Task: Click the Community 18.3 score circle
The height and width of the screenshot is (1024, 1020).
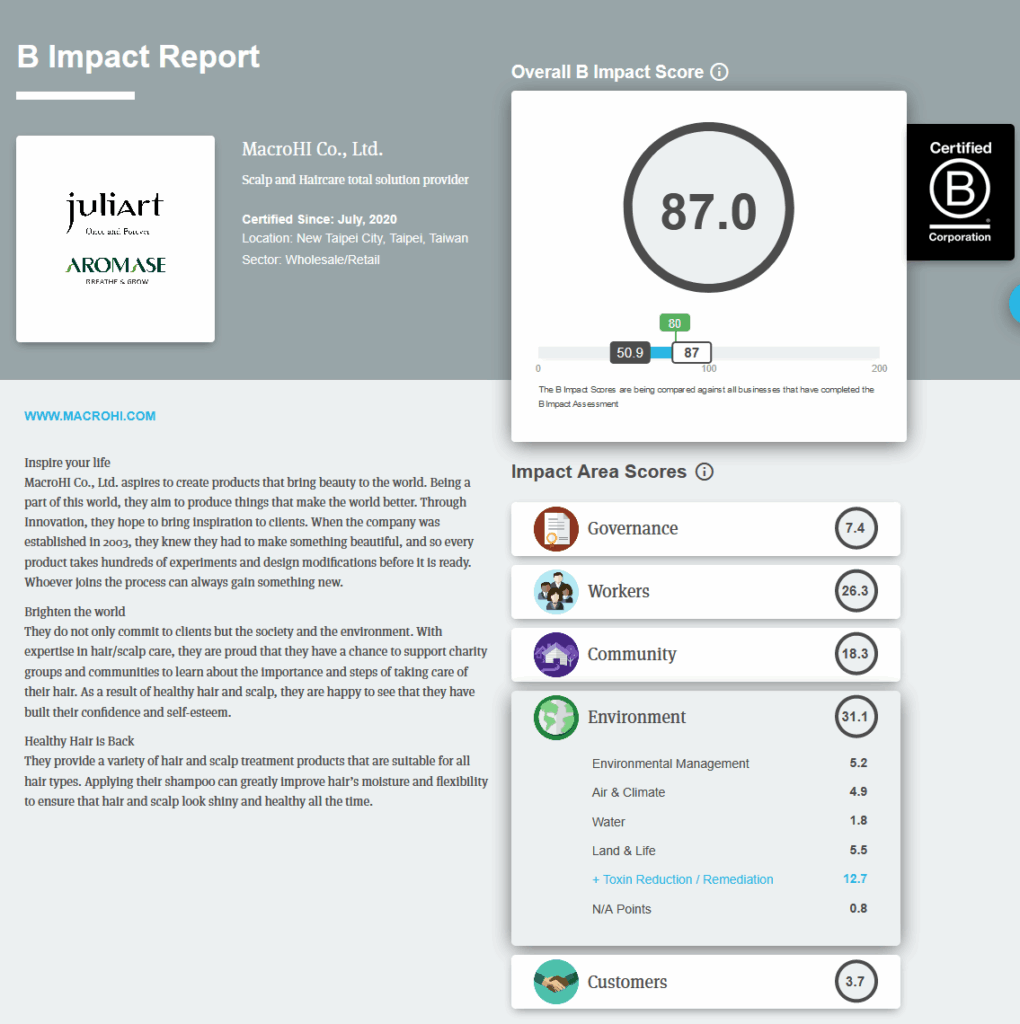Action: [x=855, y=654]
